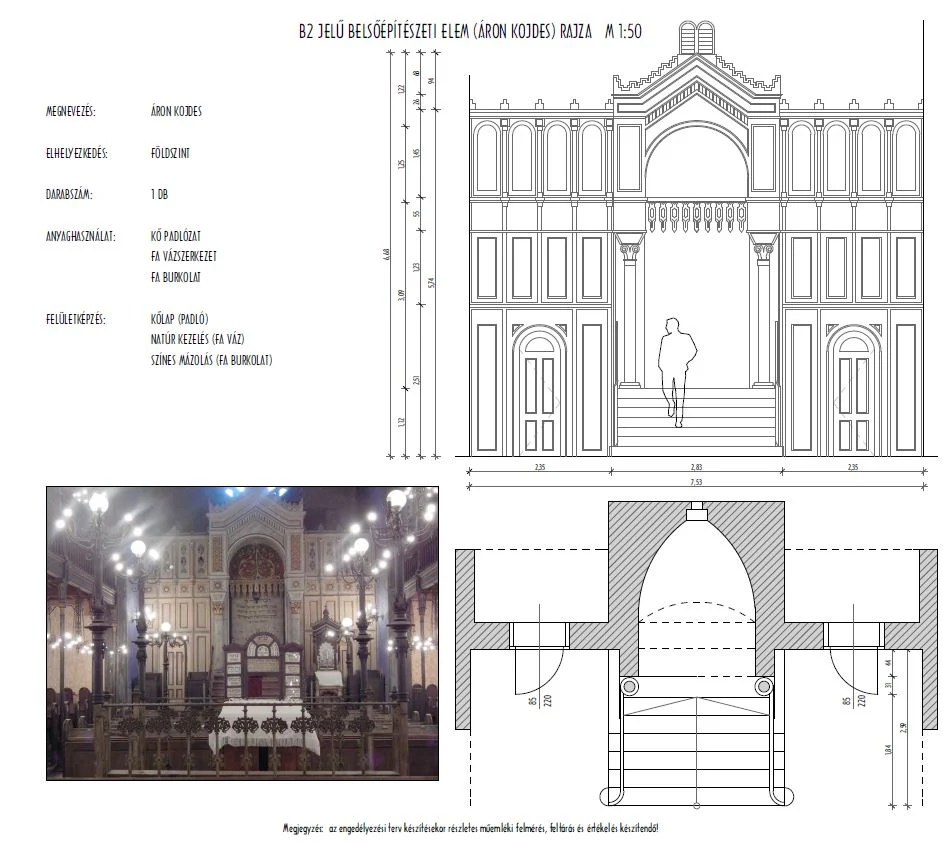
Task: Click the door height '220' at the left plan door
Action: click(x=547, y=700)
